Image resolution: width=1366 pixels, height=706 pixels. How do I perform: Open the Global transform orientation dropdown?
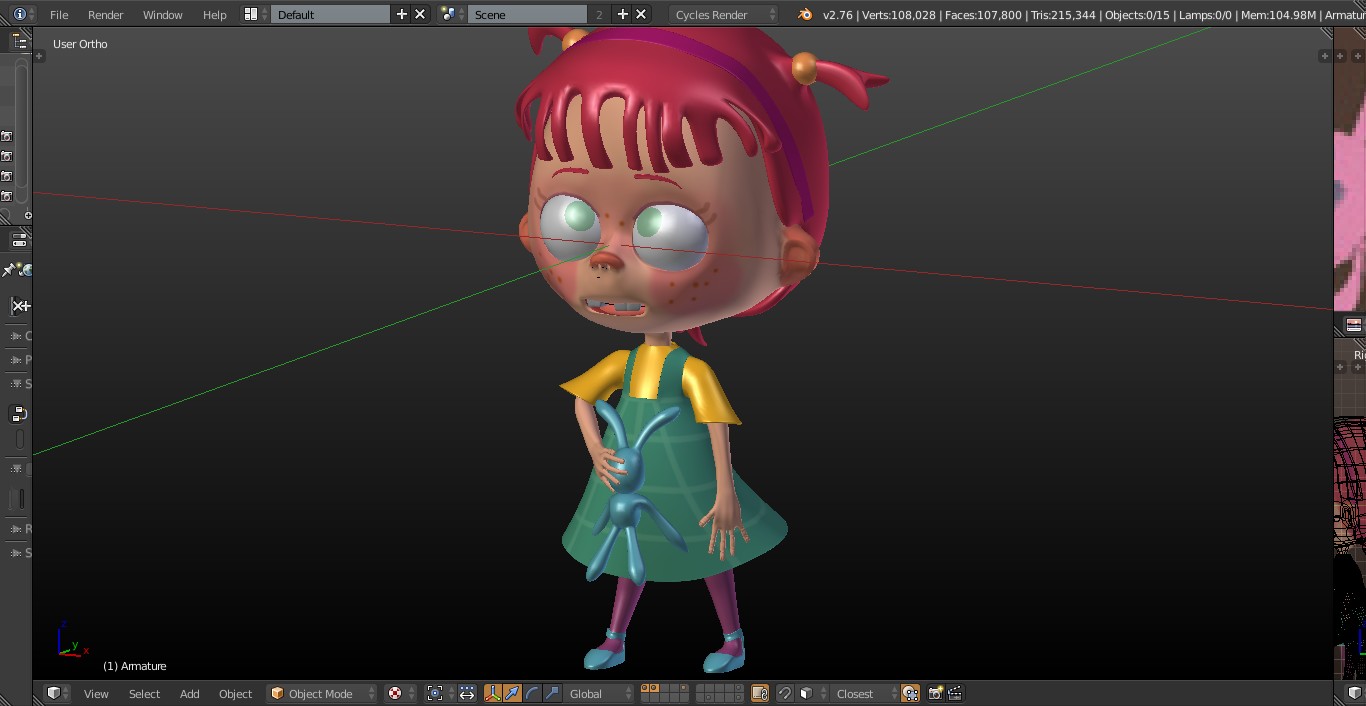pos(600,693)
